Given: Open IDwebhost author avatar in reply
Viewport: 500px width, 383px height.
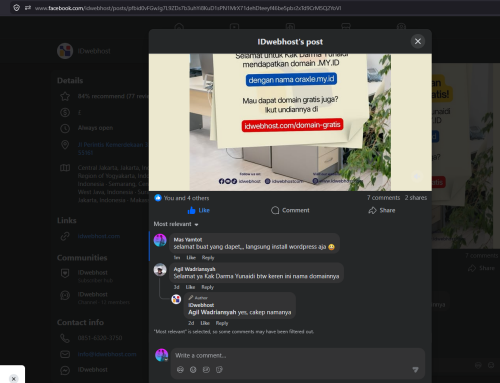Looking at the screenshot, I should pos(176,299).
